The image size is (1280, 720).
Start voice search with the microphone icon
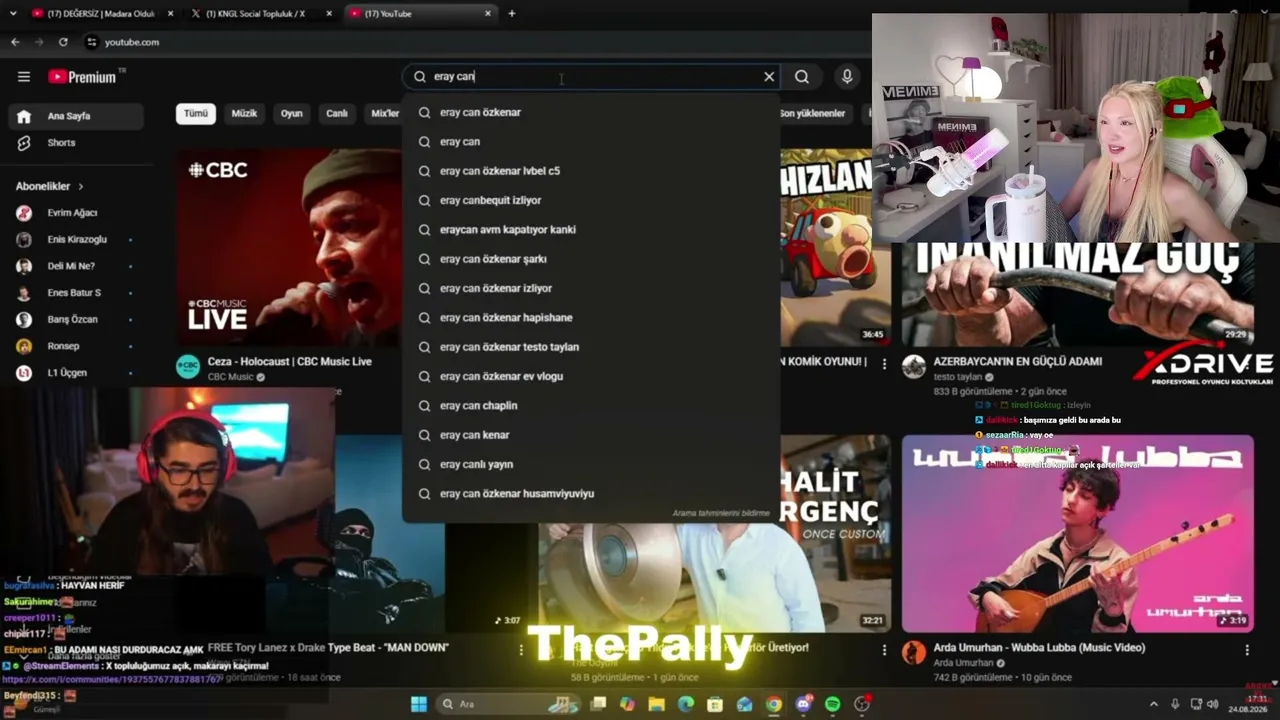[847, 76]
